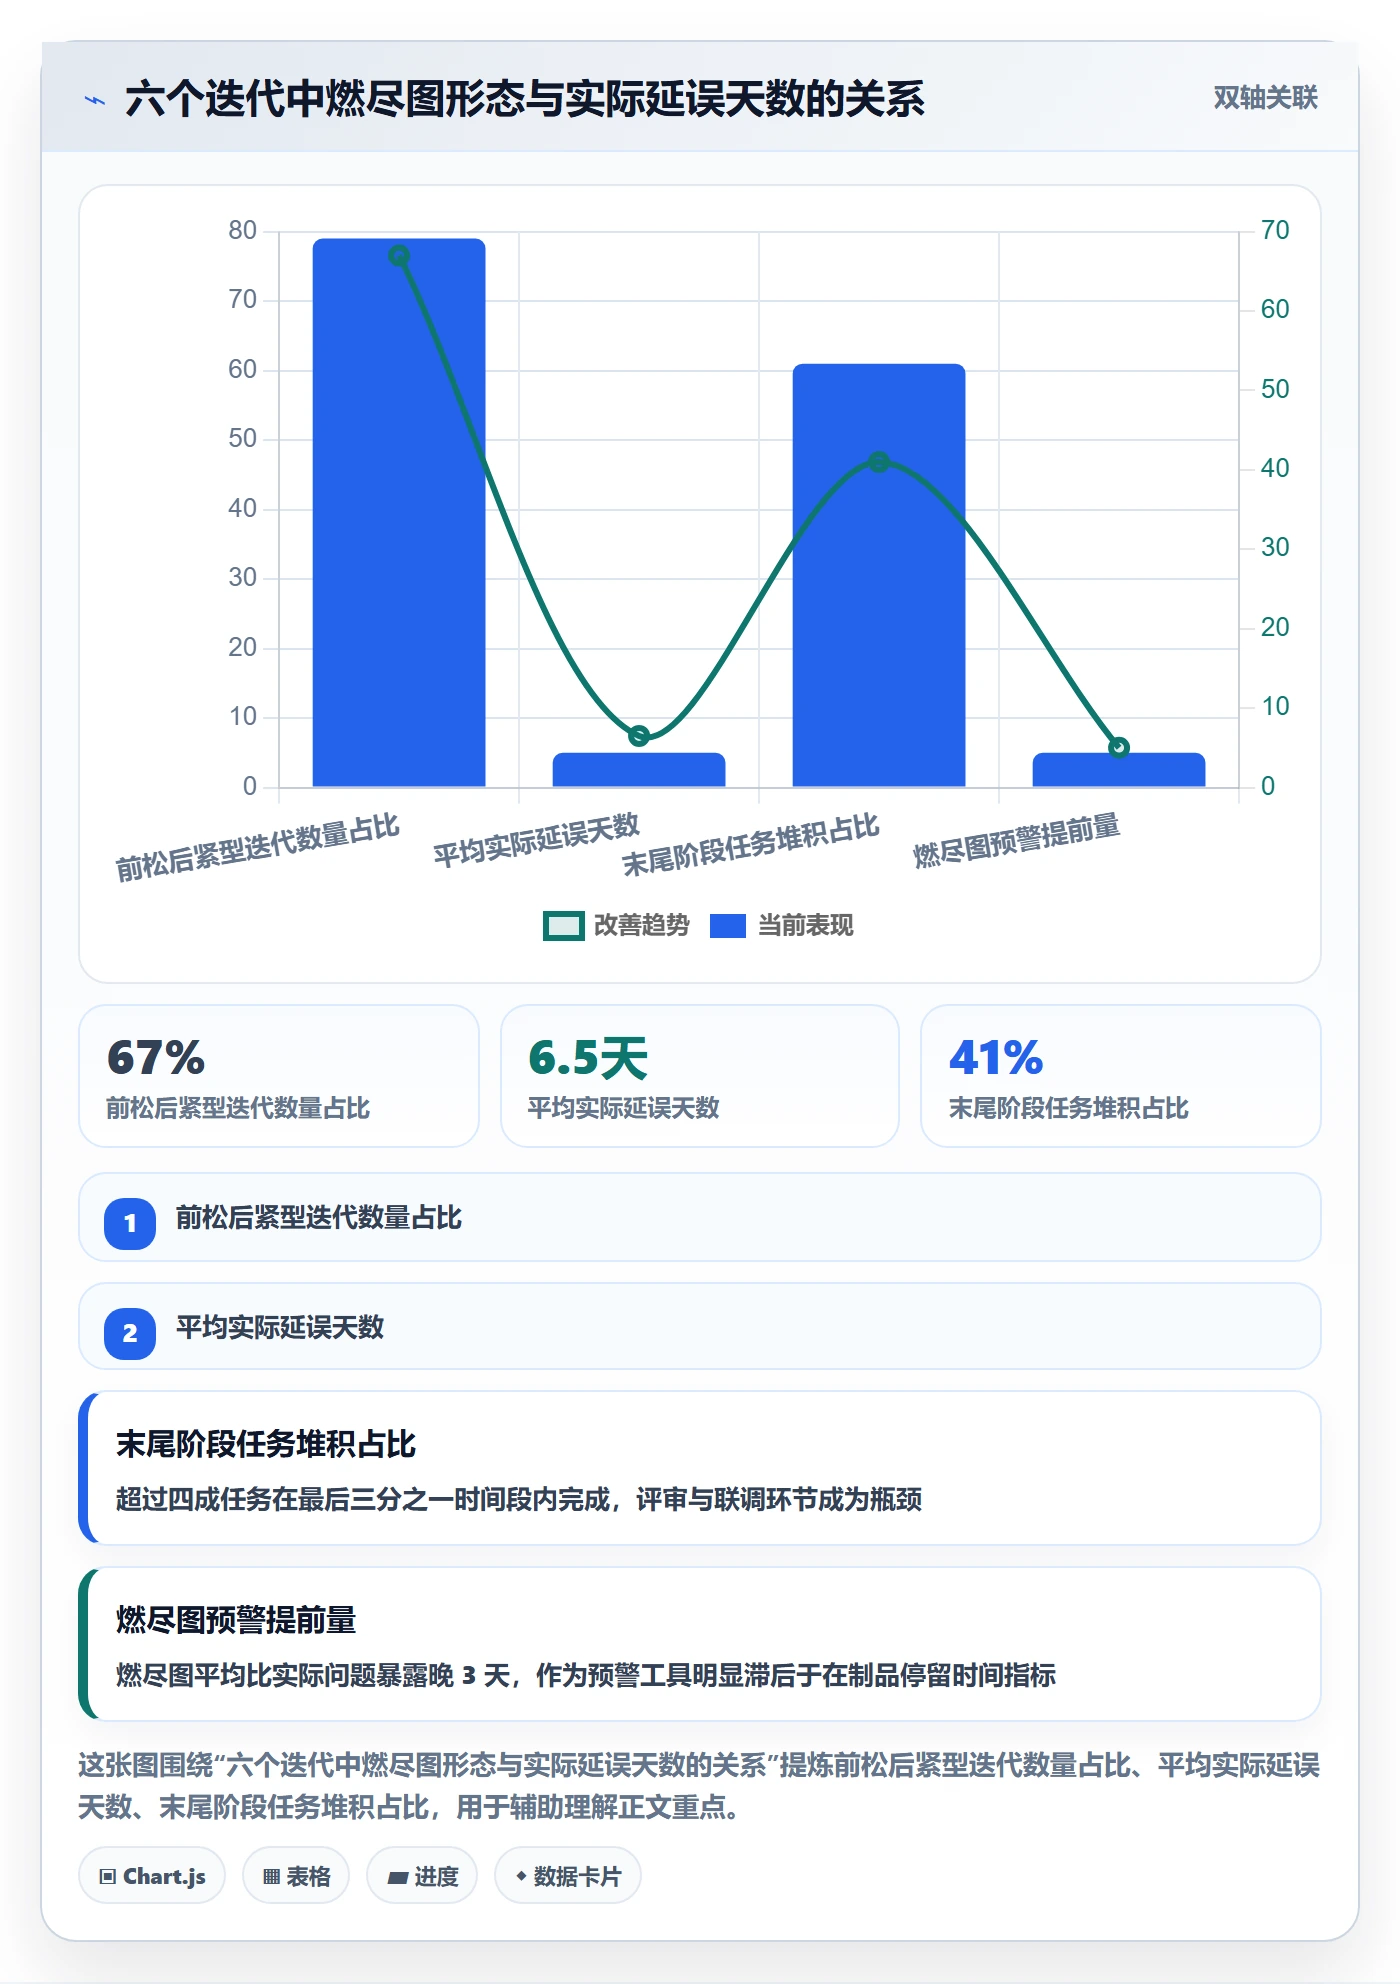
Task: Click the short bar above 平均实际延误天数 axis label
Action: pos(639,770)
